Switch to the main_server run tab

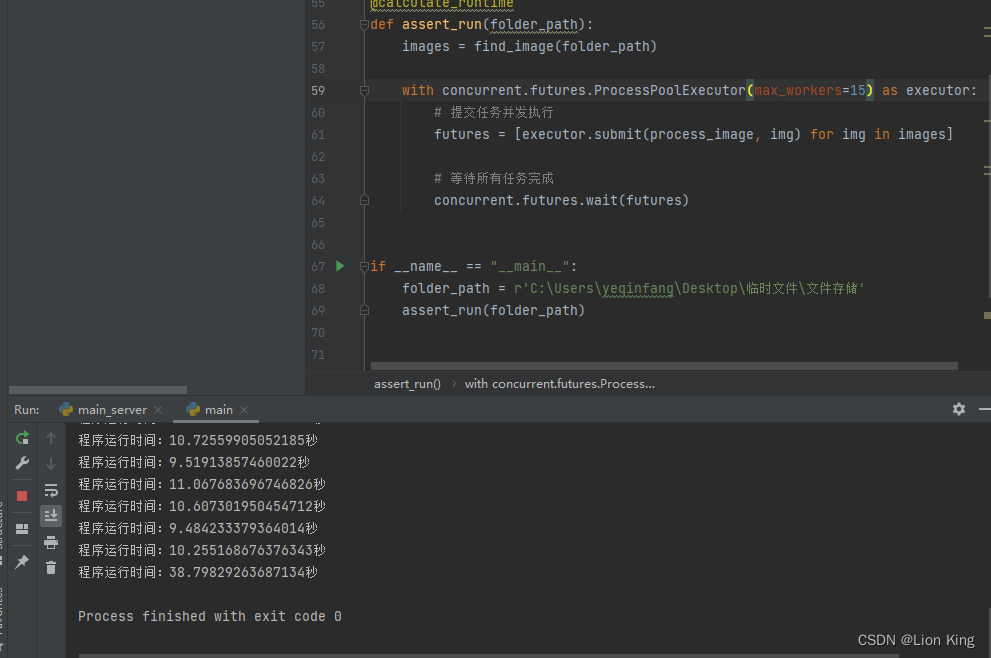pos(110,409)
